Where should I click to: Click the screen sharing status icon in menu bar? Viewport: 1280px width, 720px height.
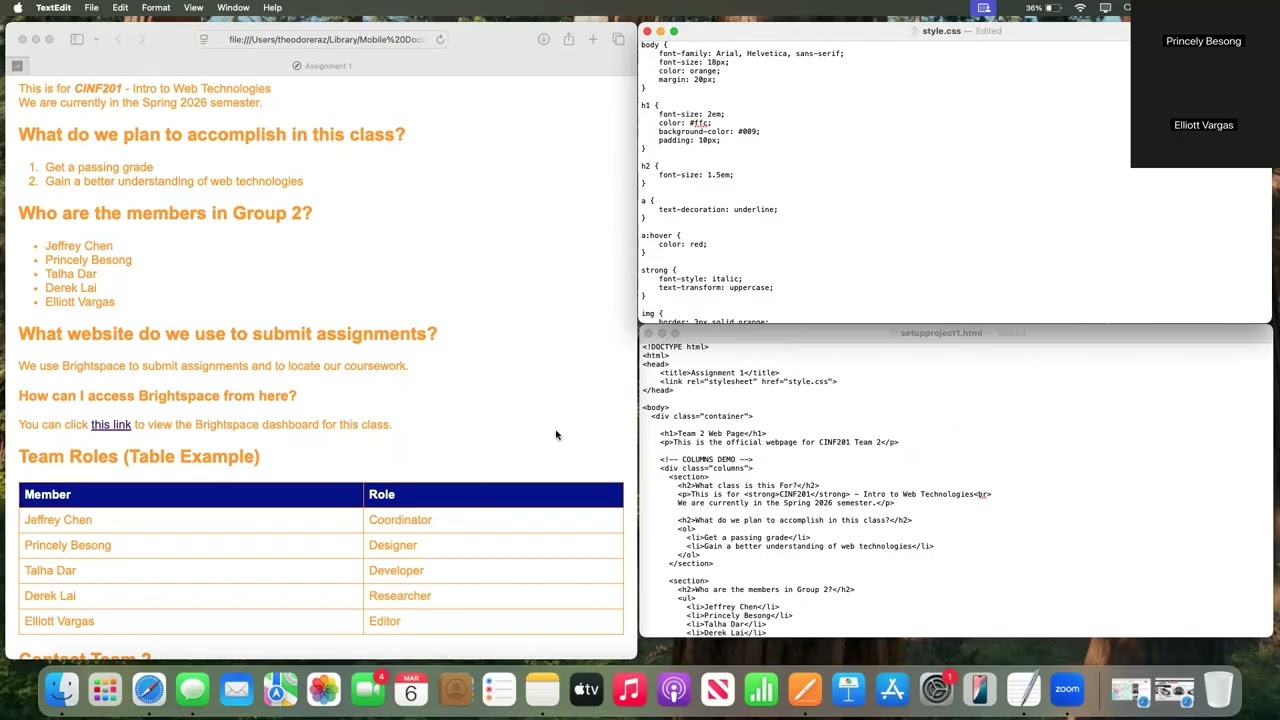pos(984,8)
